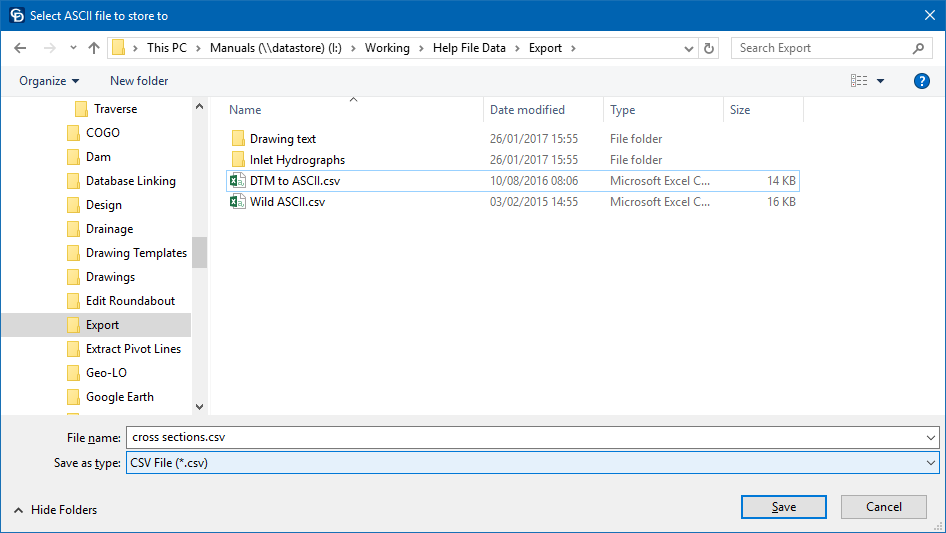The width and height of the screenshot is (946, 533).
Task: Sort files by Date modified column
Action: click(527, 110)
